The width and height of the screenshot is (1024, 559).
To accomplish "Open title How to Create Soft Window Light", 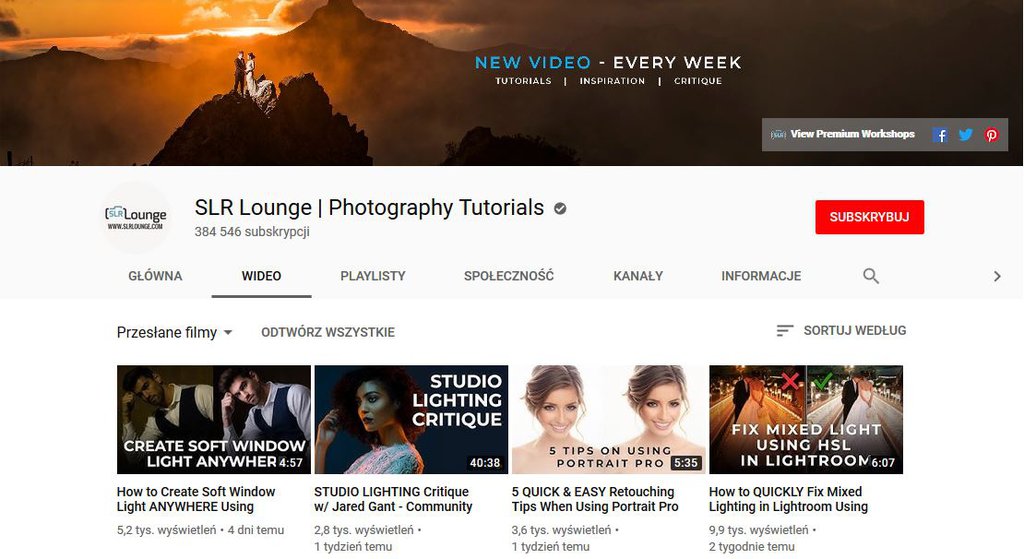I will [x=196, y=499].
